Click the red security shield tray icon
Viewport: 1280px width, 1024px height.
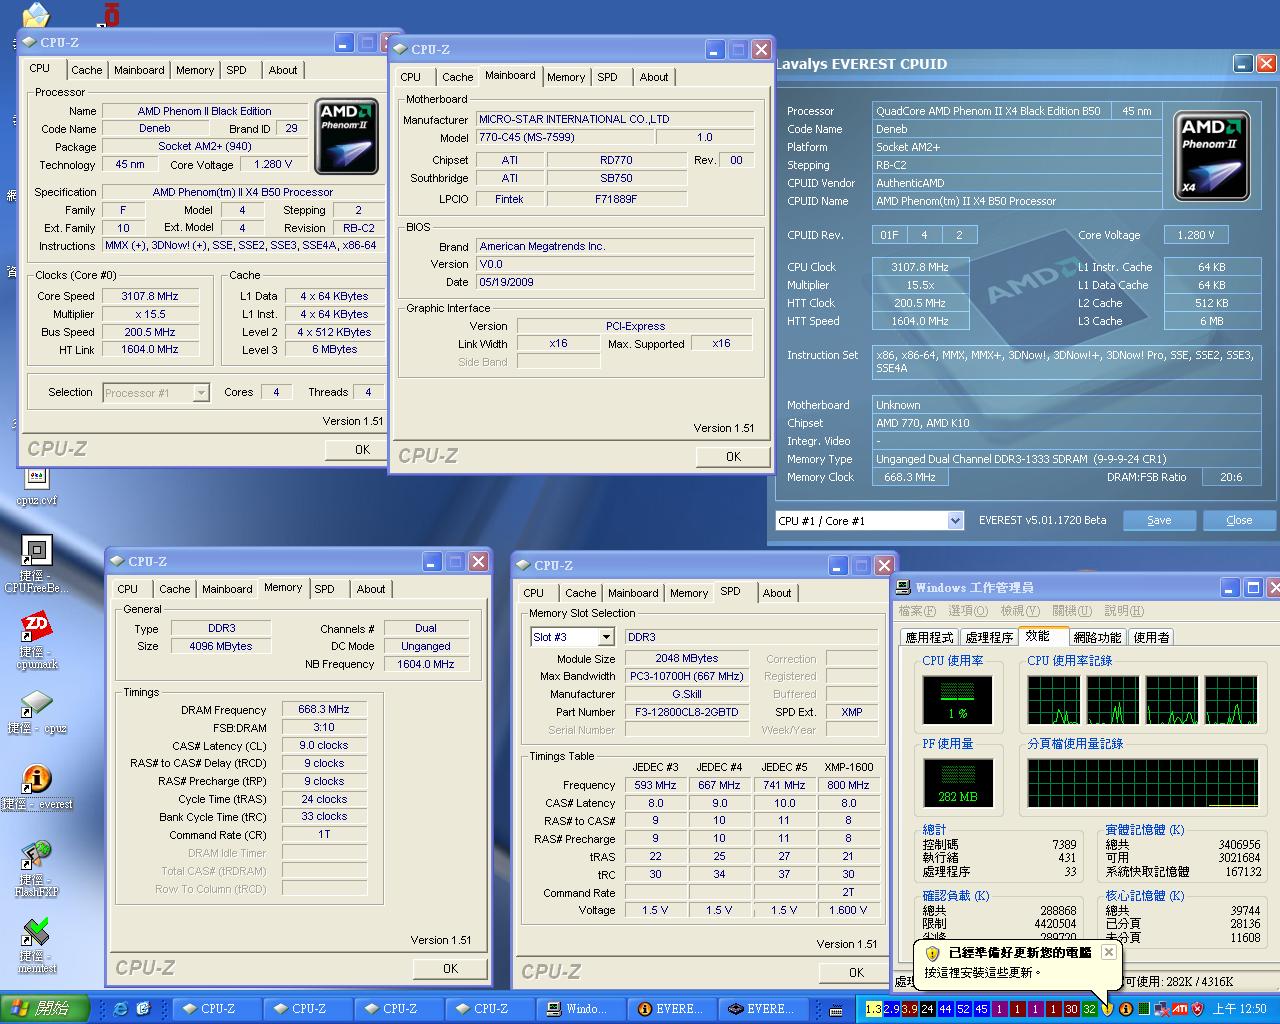coord(1197,1009)
